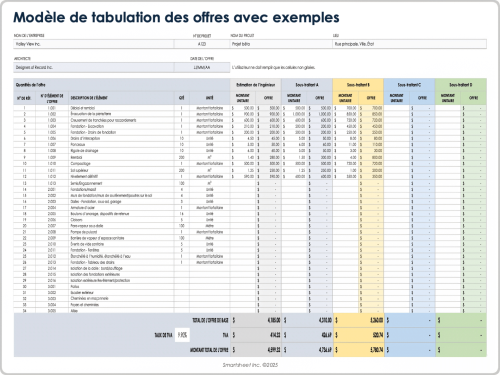The height and width of the screenshot is (375, 500).
Task: Select the 'Pare-vapeur sous dalle' cell
Action: pos(121,226)
